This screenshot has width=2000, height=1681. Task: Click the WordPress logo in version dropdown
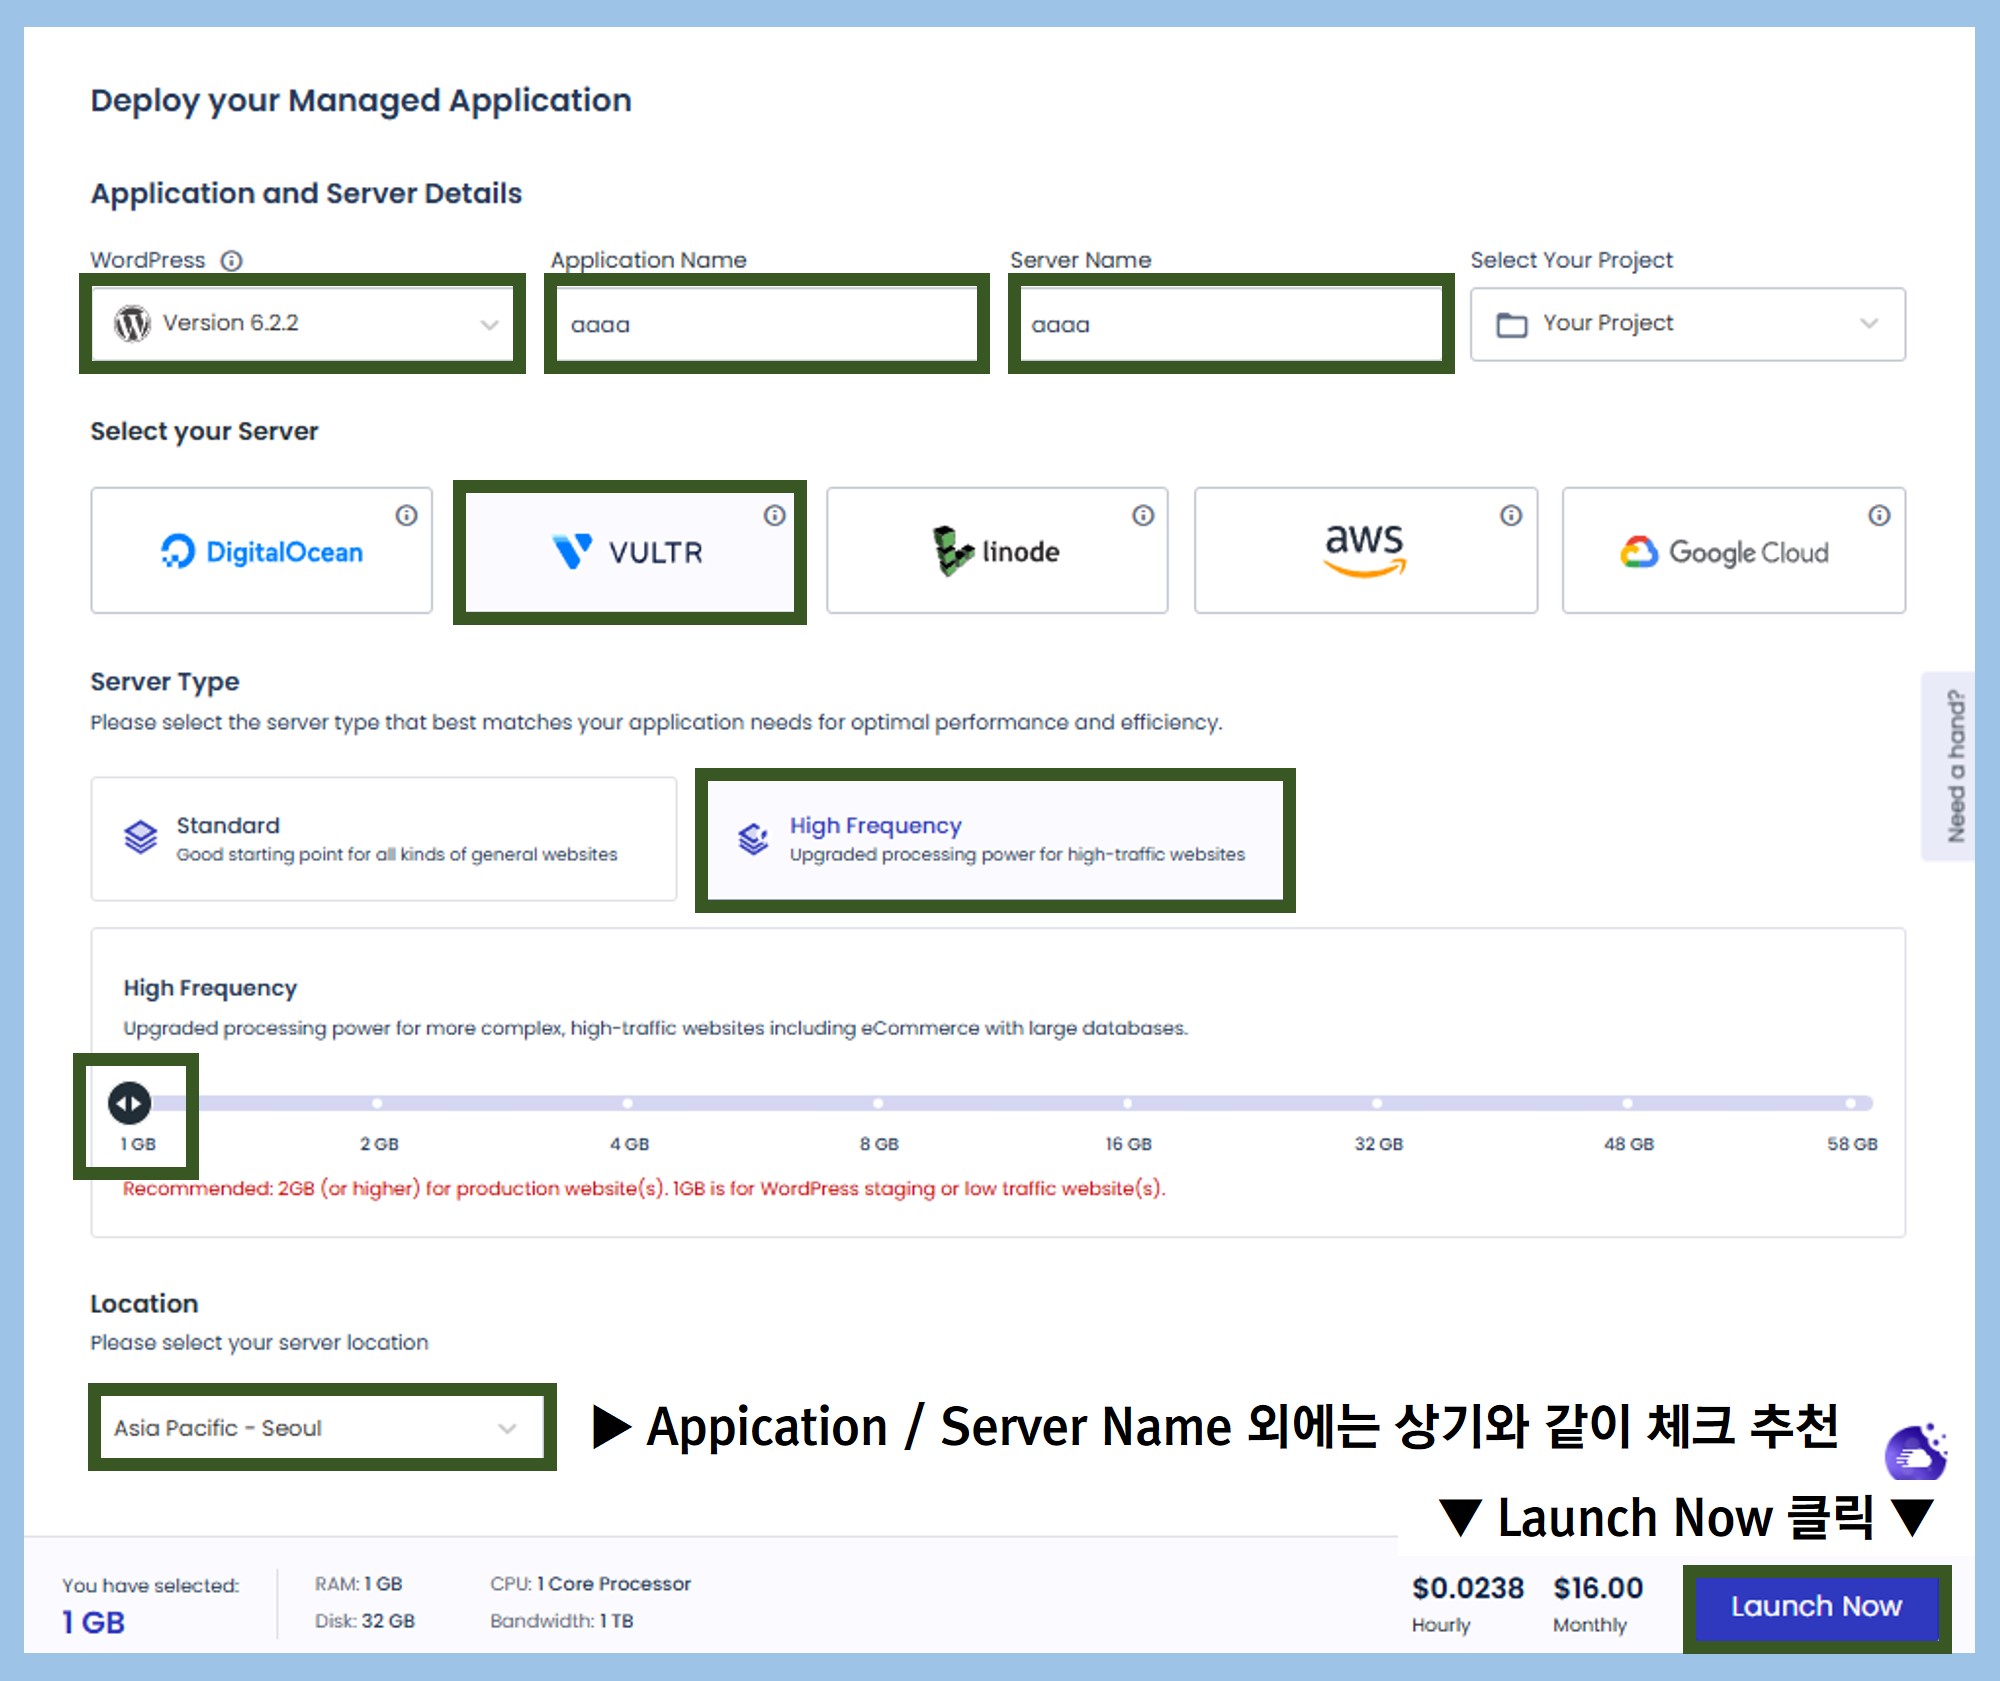[132, 323]
